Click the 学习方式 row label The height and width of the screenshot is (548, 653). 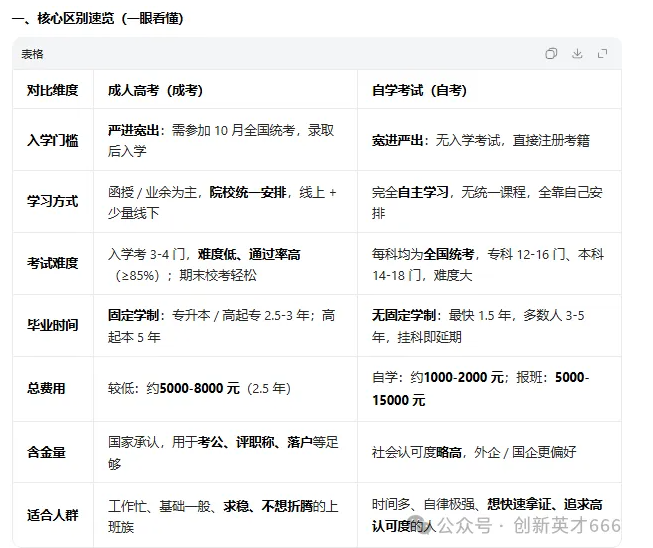[x=52, y=201]
